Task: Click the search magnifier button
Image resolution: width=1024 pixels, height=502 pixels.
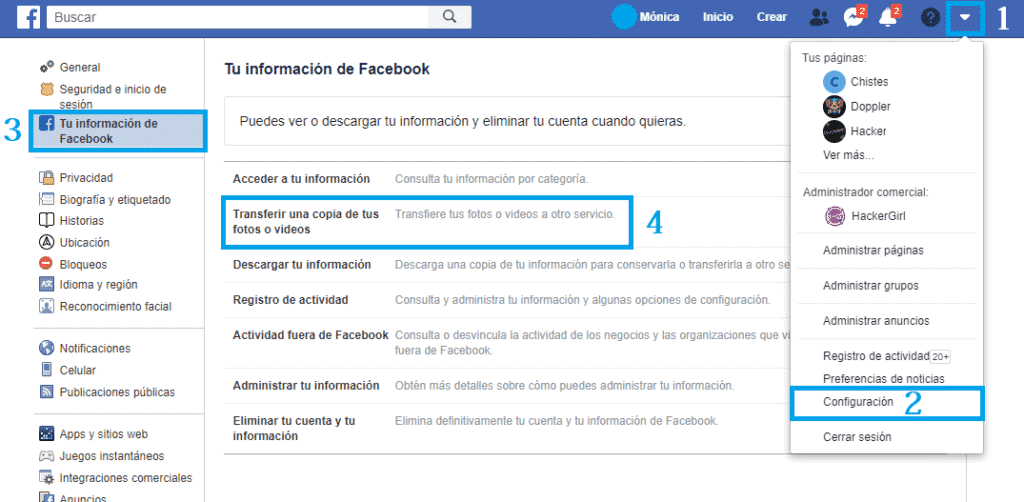Action: click(449, 18)
